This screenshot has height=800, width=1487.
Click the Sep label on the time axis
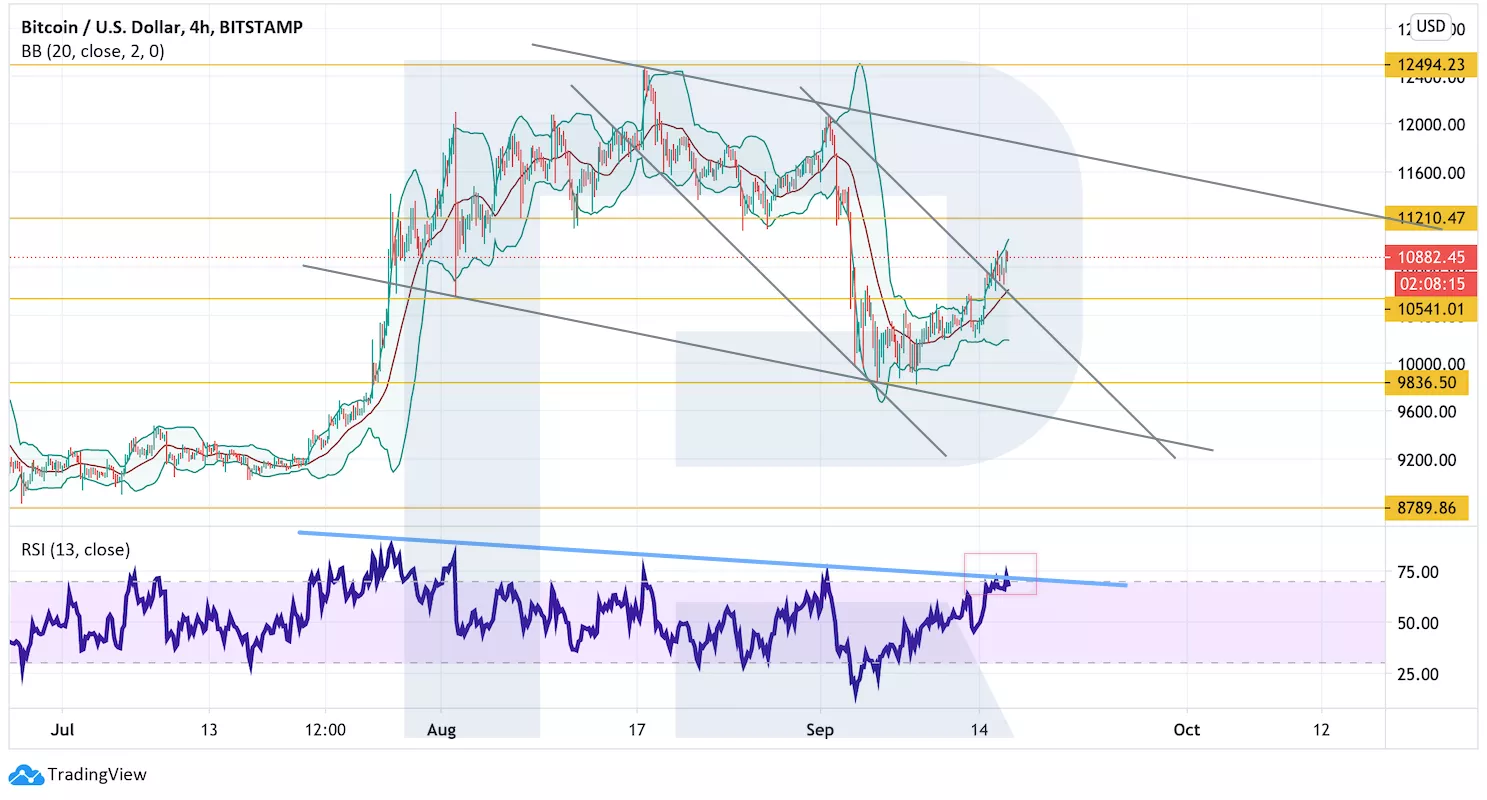820,730
